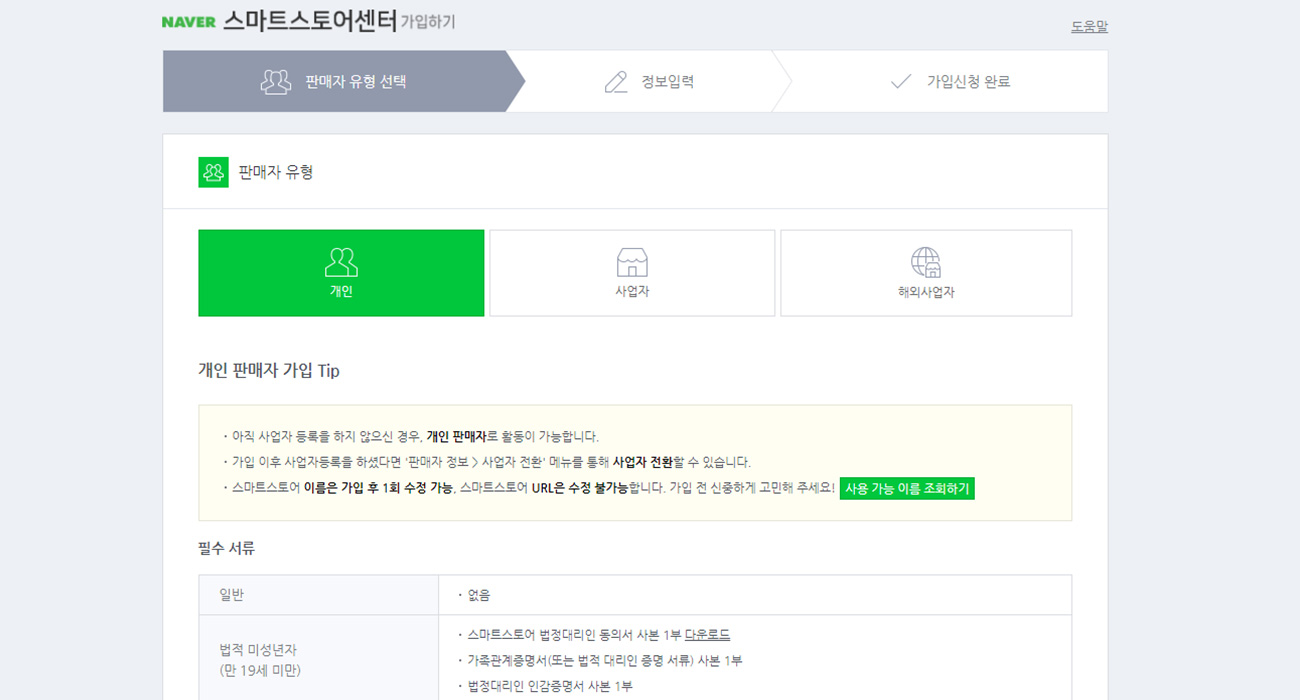Image resolution: width=1300 pixels, height=700 pixels.
Task: Click the 법적 미성년자 row label
Action: pos(259,660)
